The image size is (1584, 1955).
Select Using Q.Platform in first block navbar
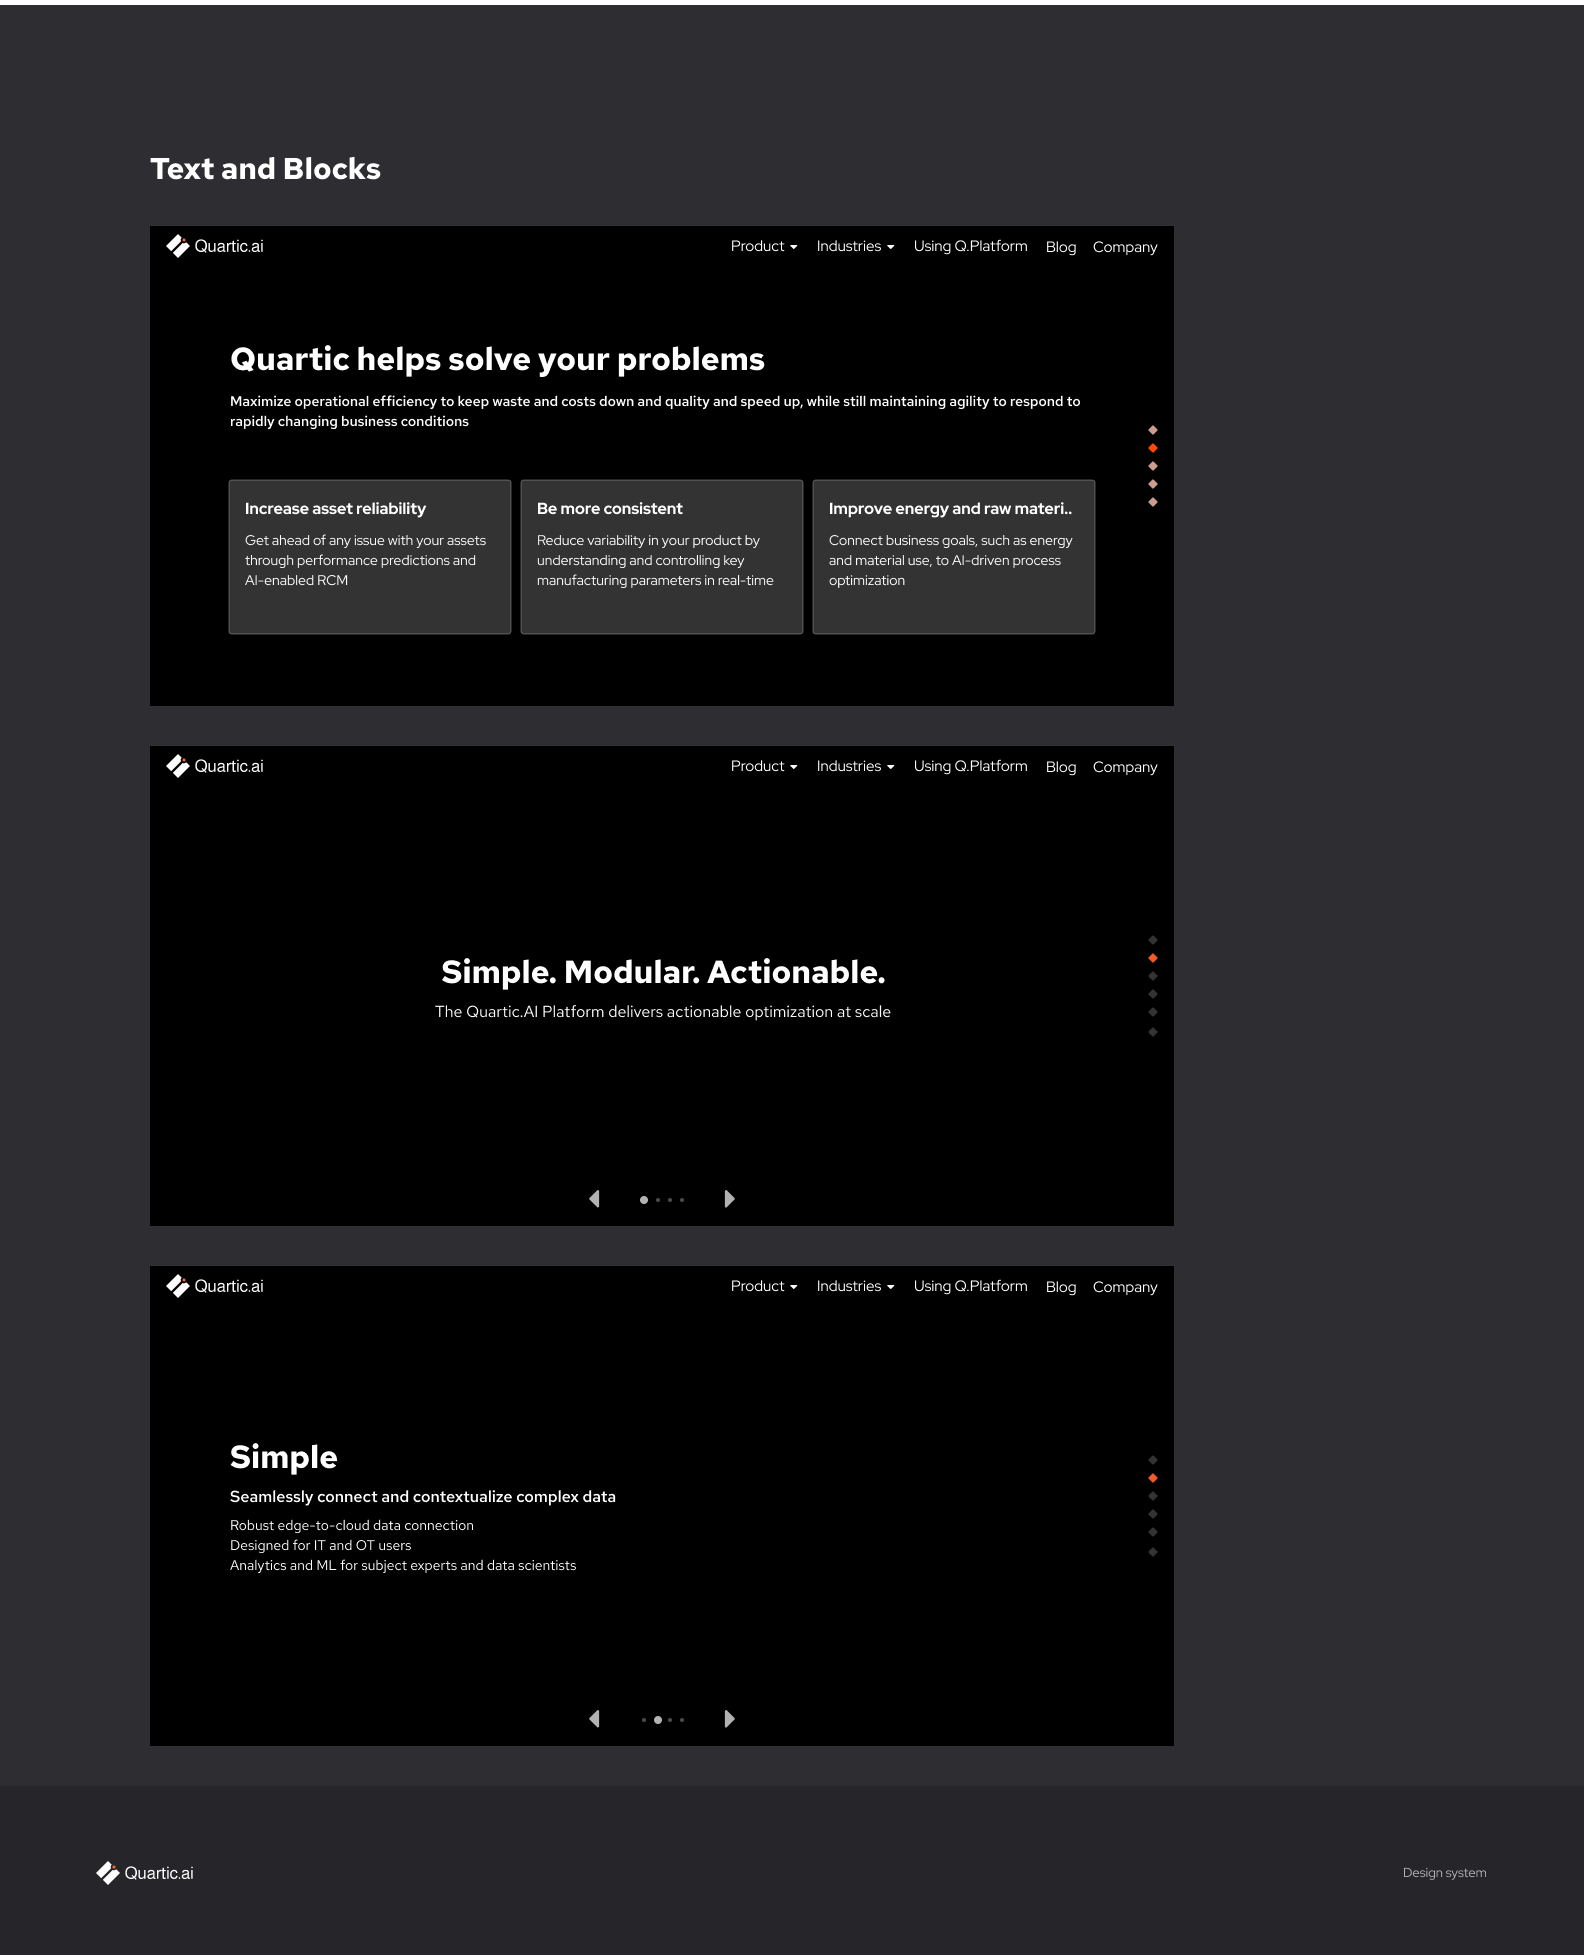[x=970, y=246]
